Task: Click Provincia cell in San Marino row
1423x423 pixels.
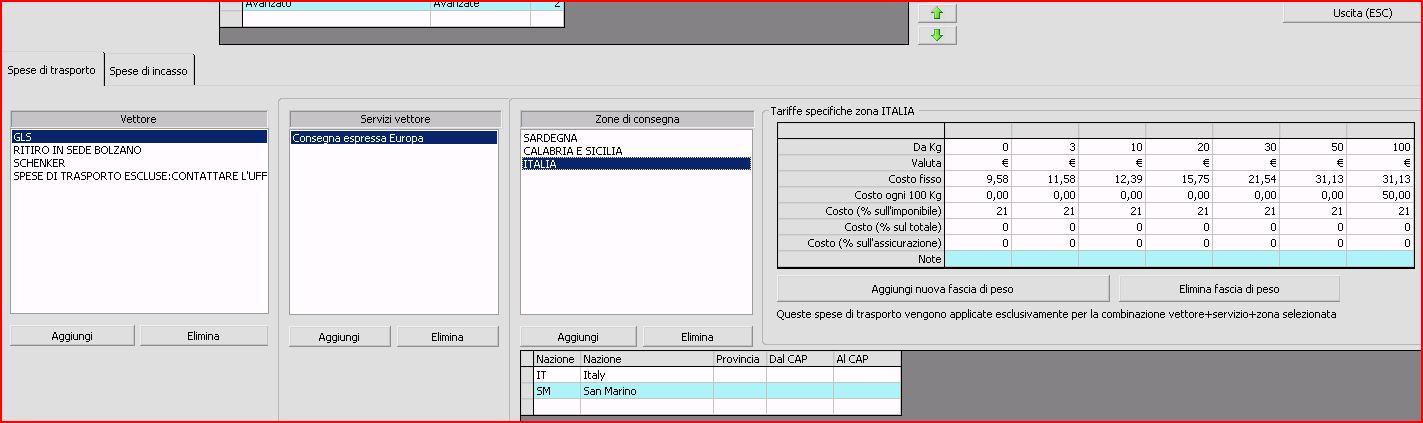Action: pyautogui.click(x=740, y=391)
